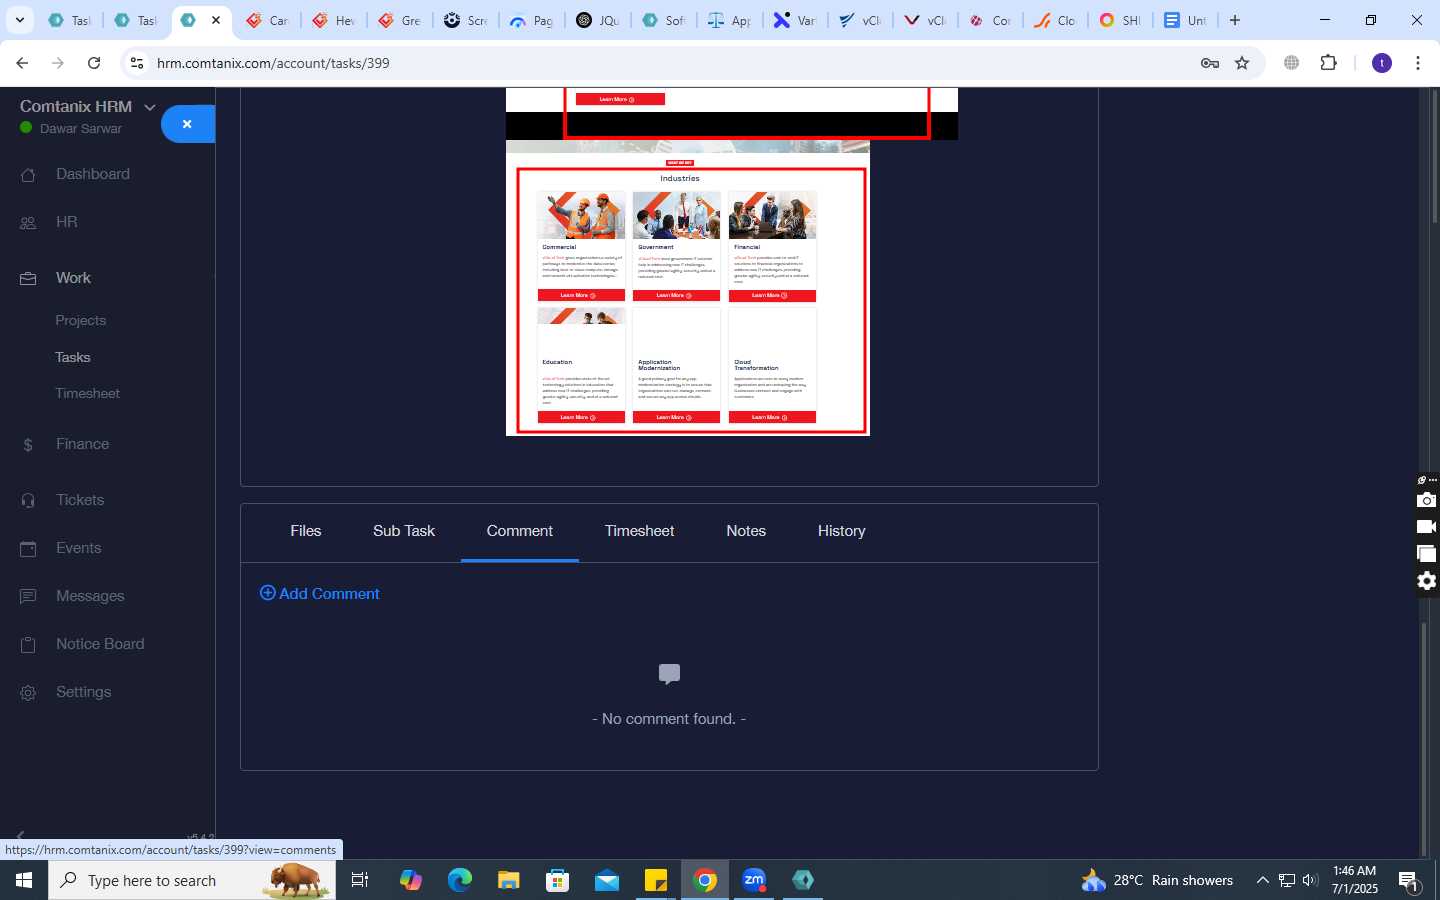The height and width of the screenshot is (900, 1440).
Task: Open the Windows Start menu
Action: click(24, 880)
